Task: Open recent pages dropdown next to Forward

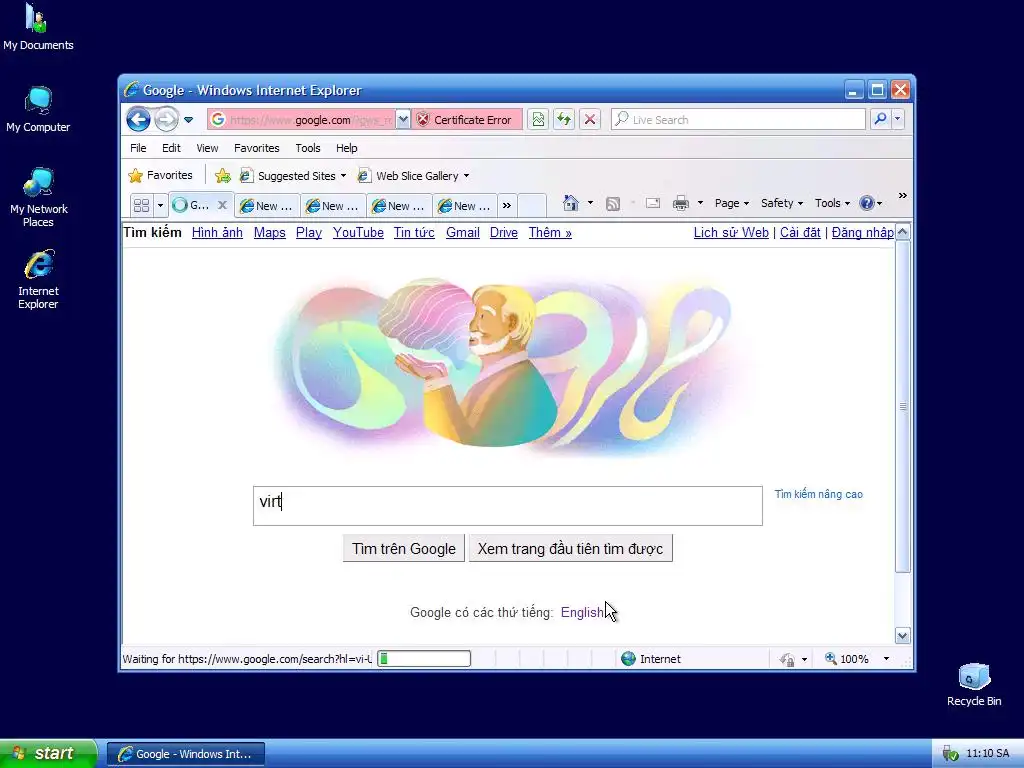Action: point(188,120)
